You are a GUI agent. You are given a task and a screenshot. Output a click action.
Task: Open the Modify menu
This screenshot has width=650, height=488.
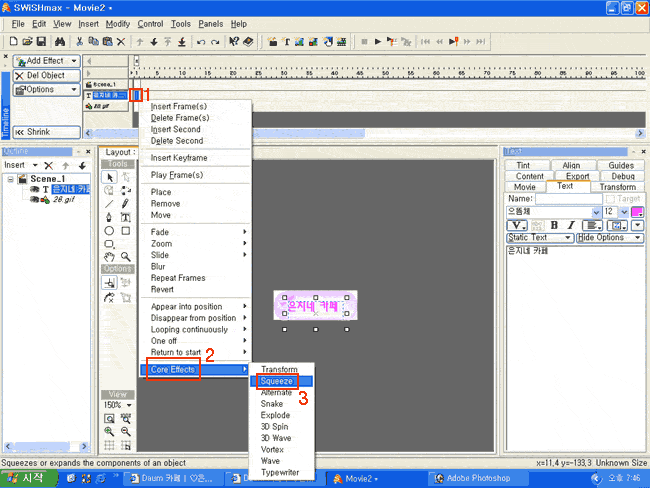click(x=118, y=24)
